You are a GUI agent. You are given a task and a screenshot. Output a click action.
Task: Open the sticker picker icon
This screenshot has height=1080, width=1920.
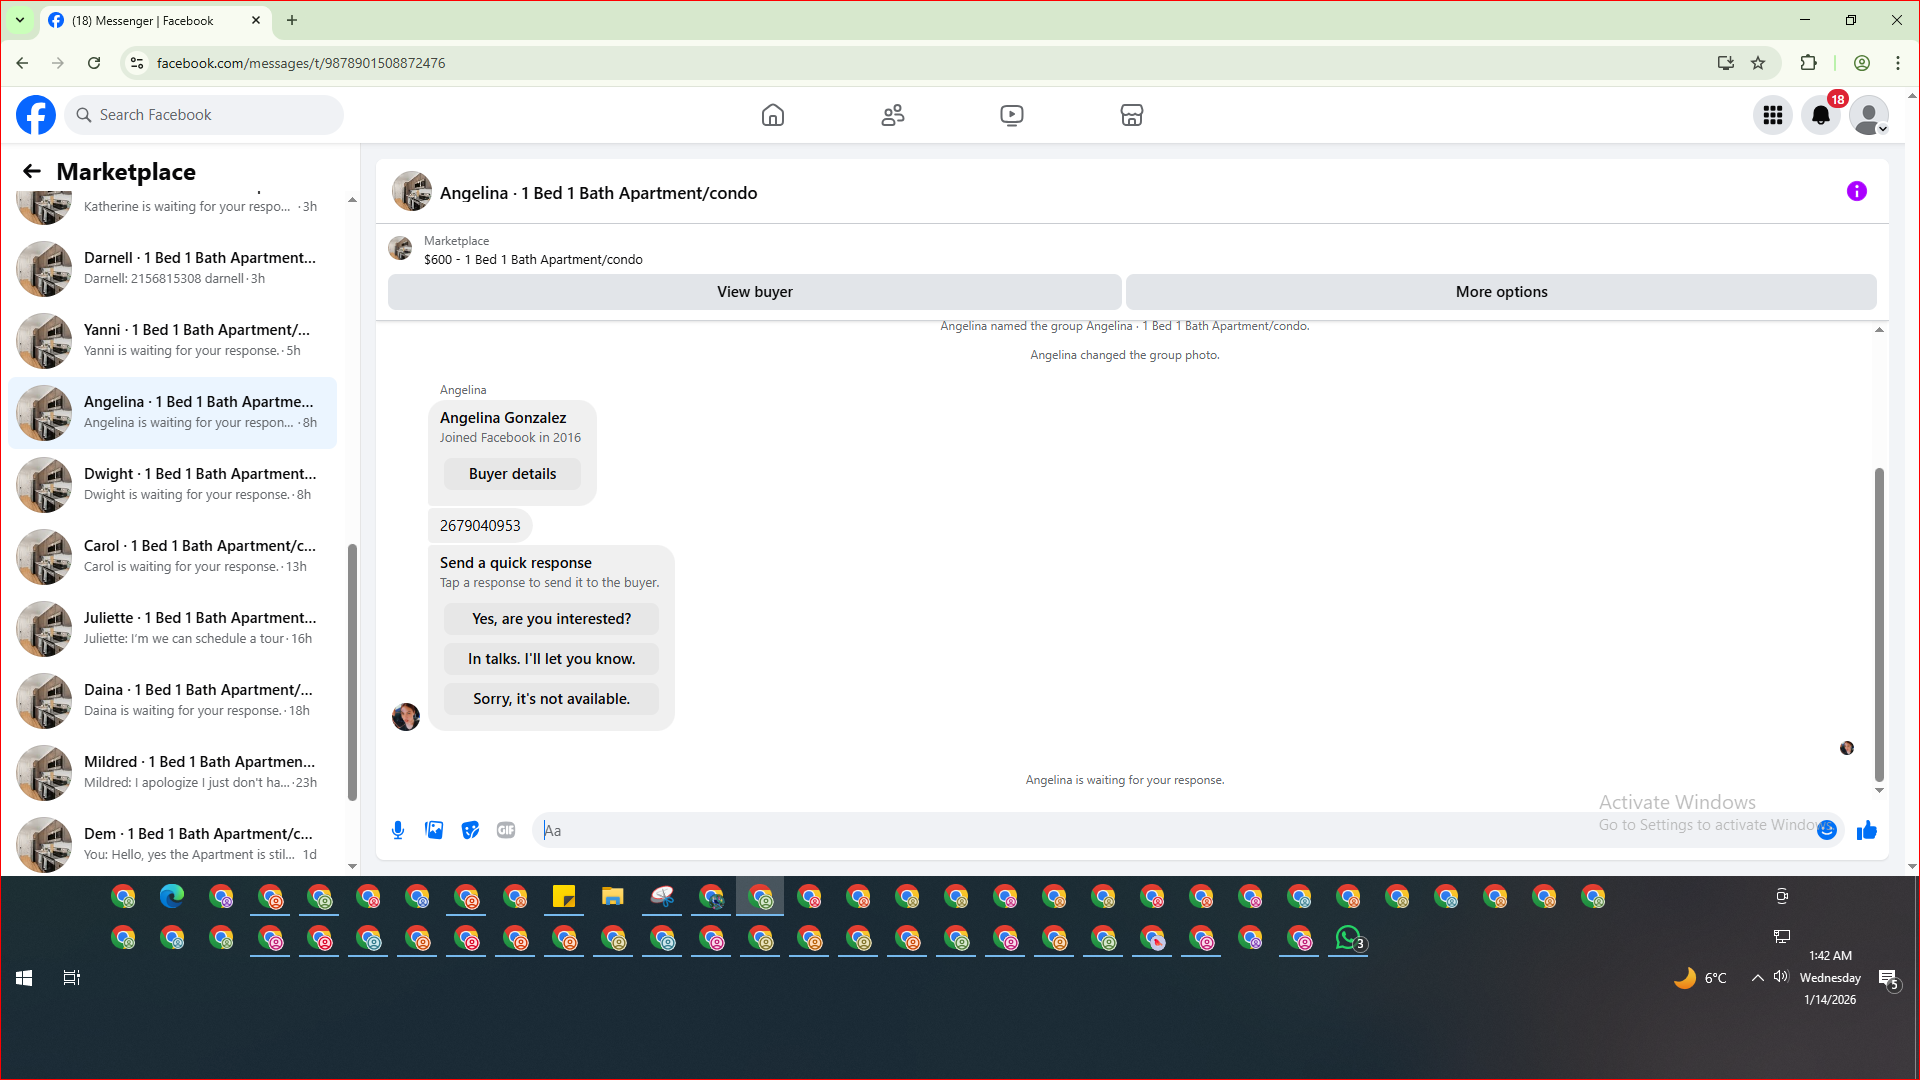pos(470,830)
